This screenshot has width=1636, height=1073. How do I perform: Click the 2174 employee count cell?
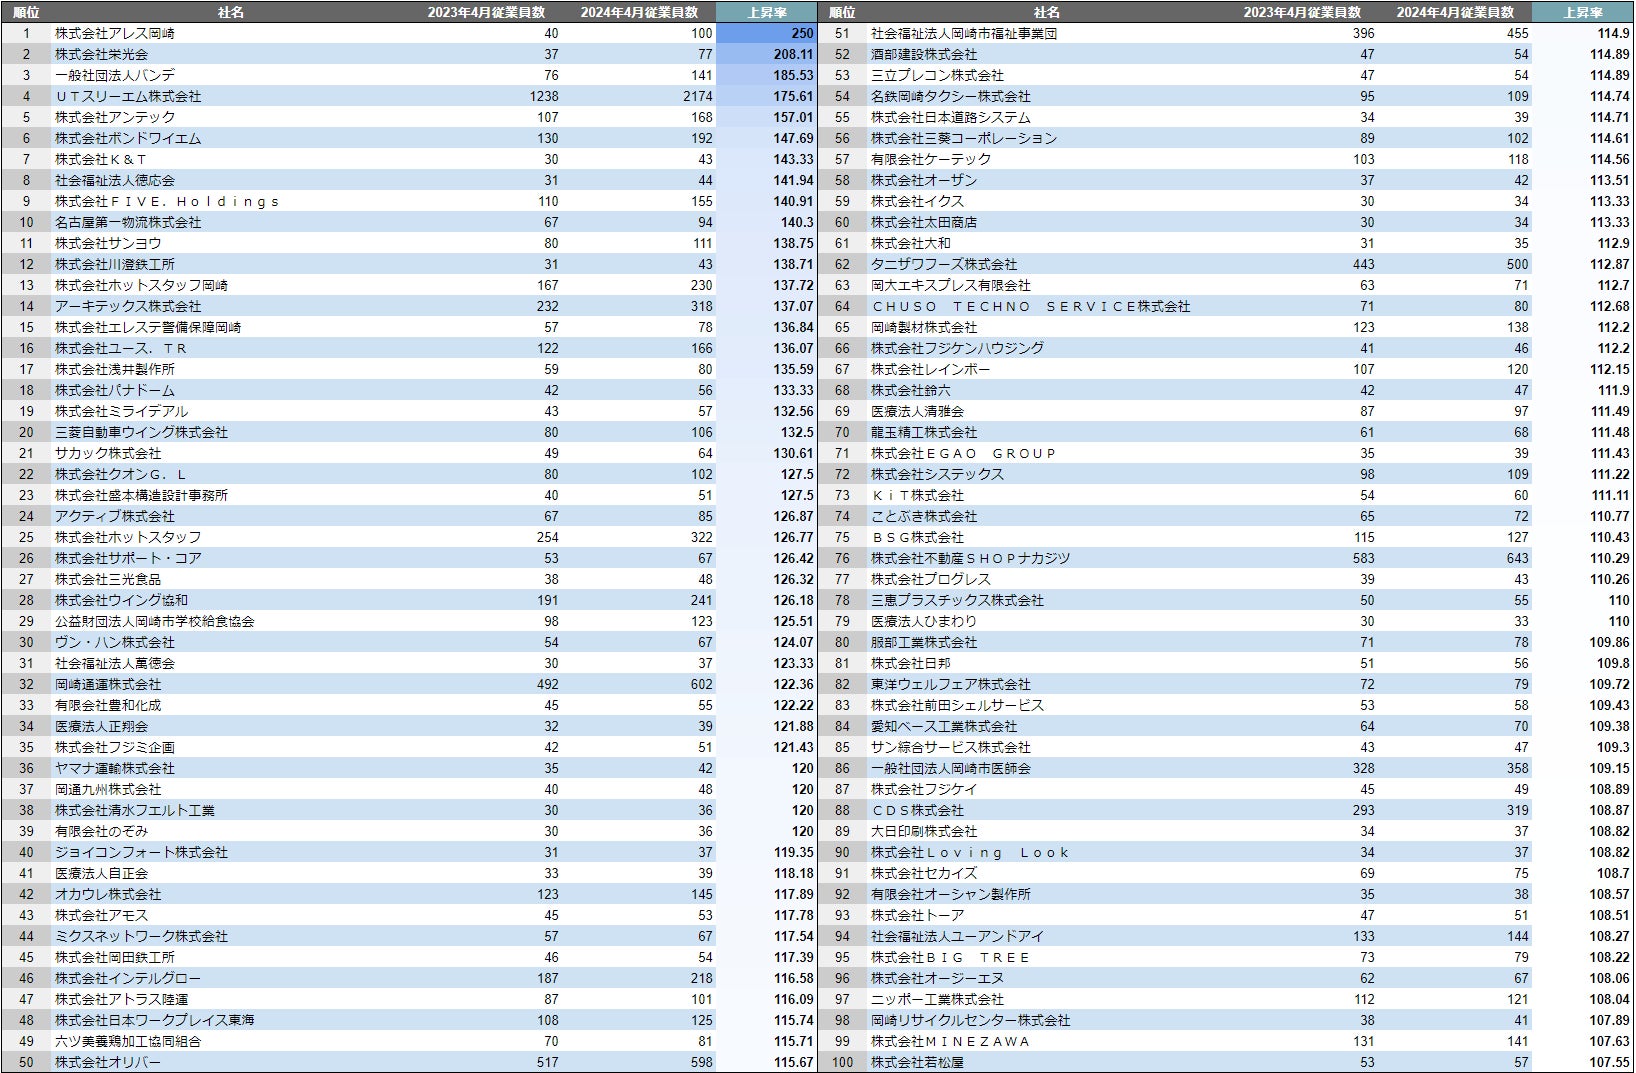698,96
